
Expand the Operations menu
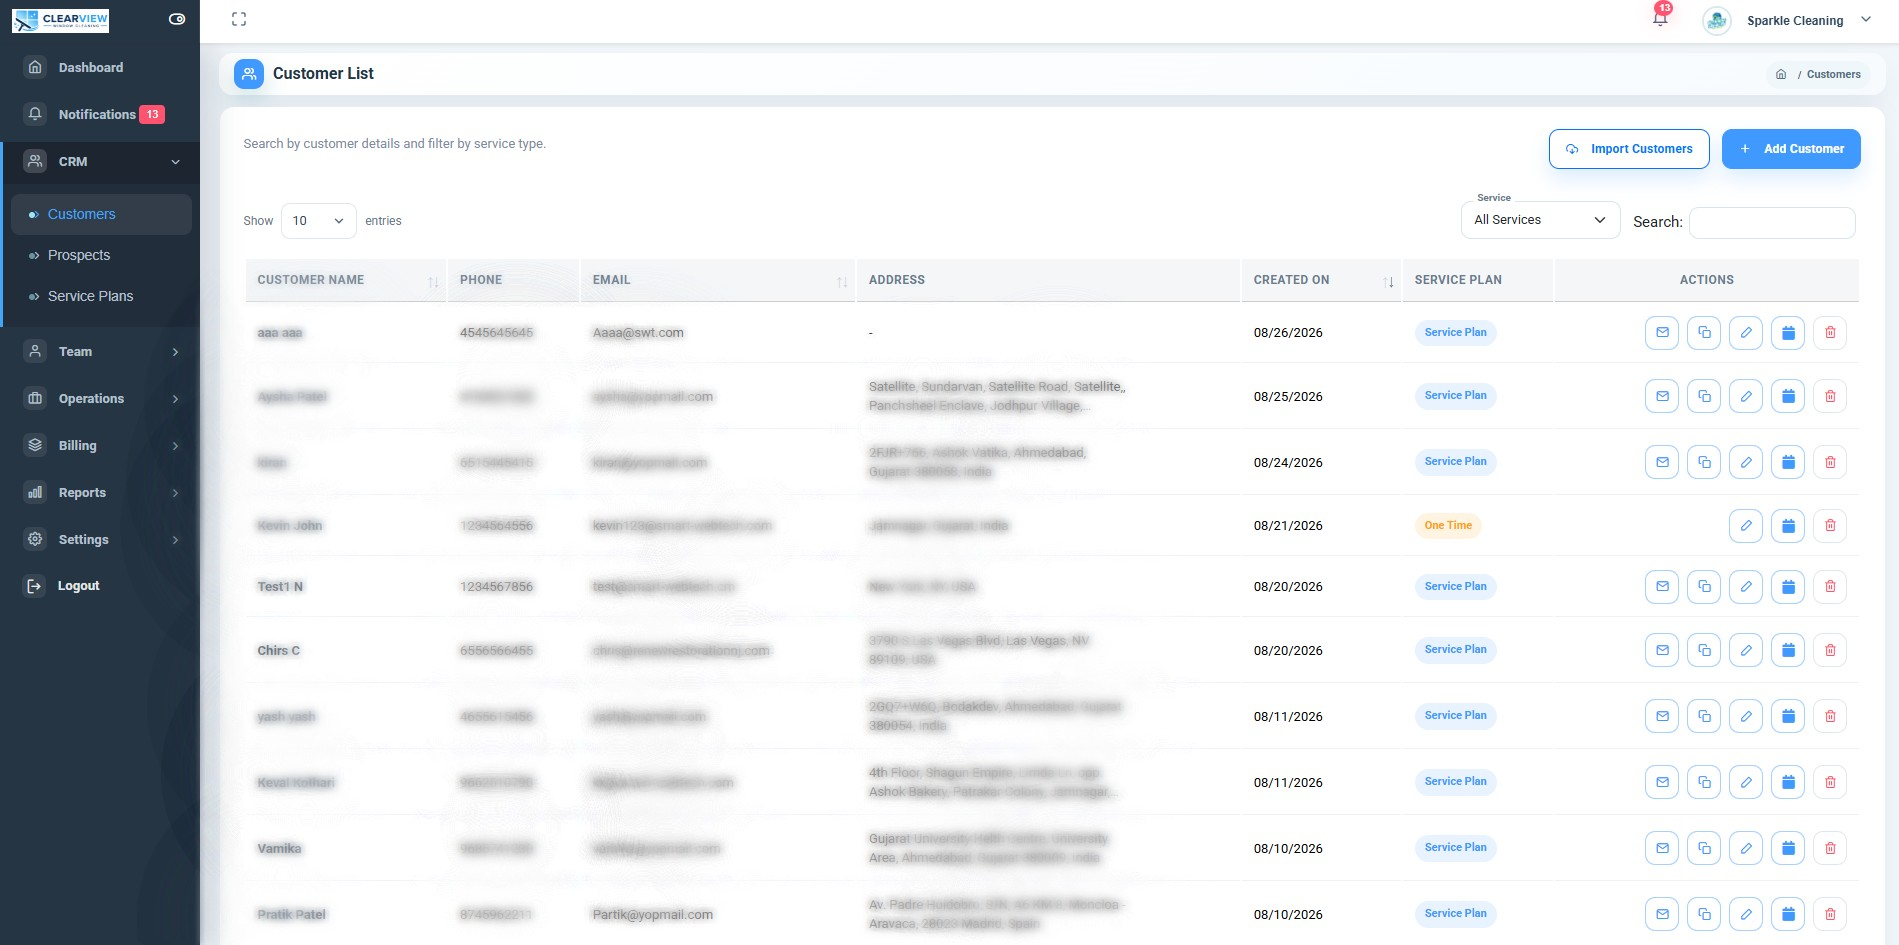click(100, 398)
